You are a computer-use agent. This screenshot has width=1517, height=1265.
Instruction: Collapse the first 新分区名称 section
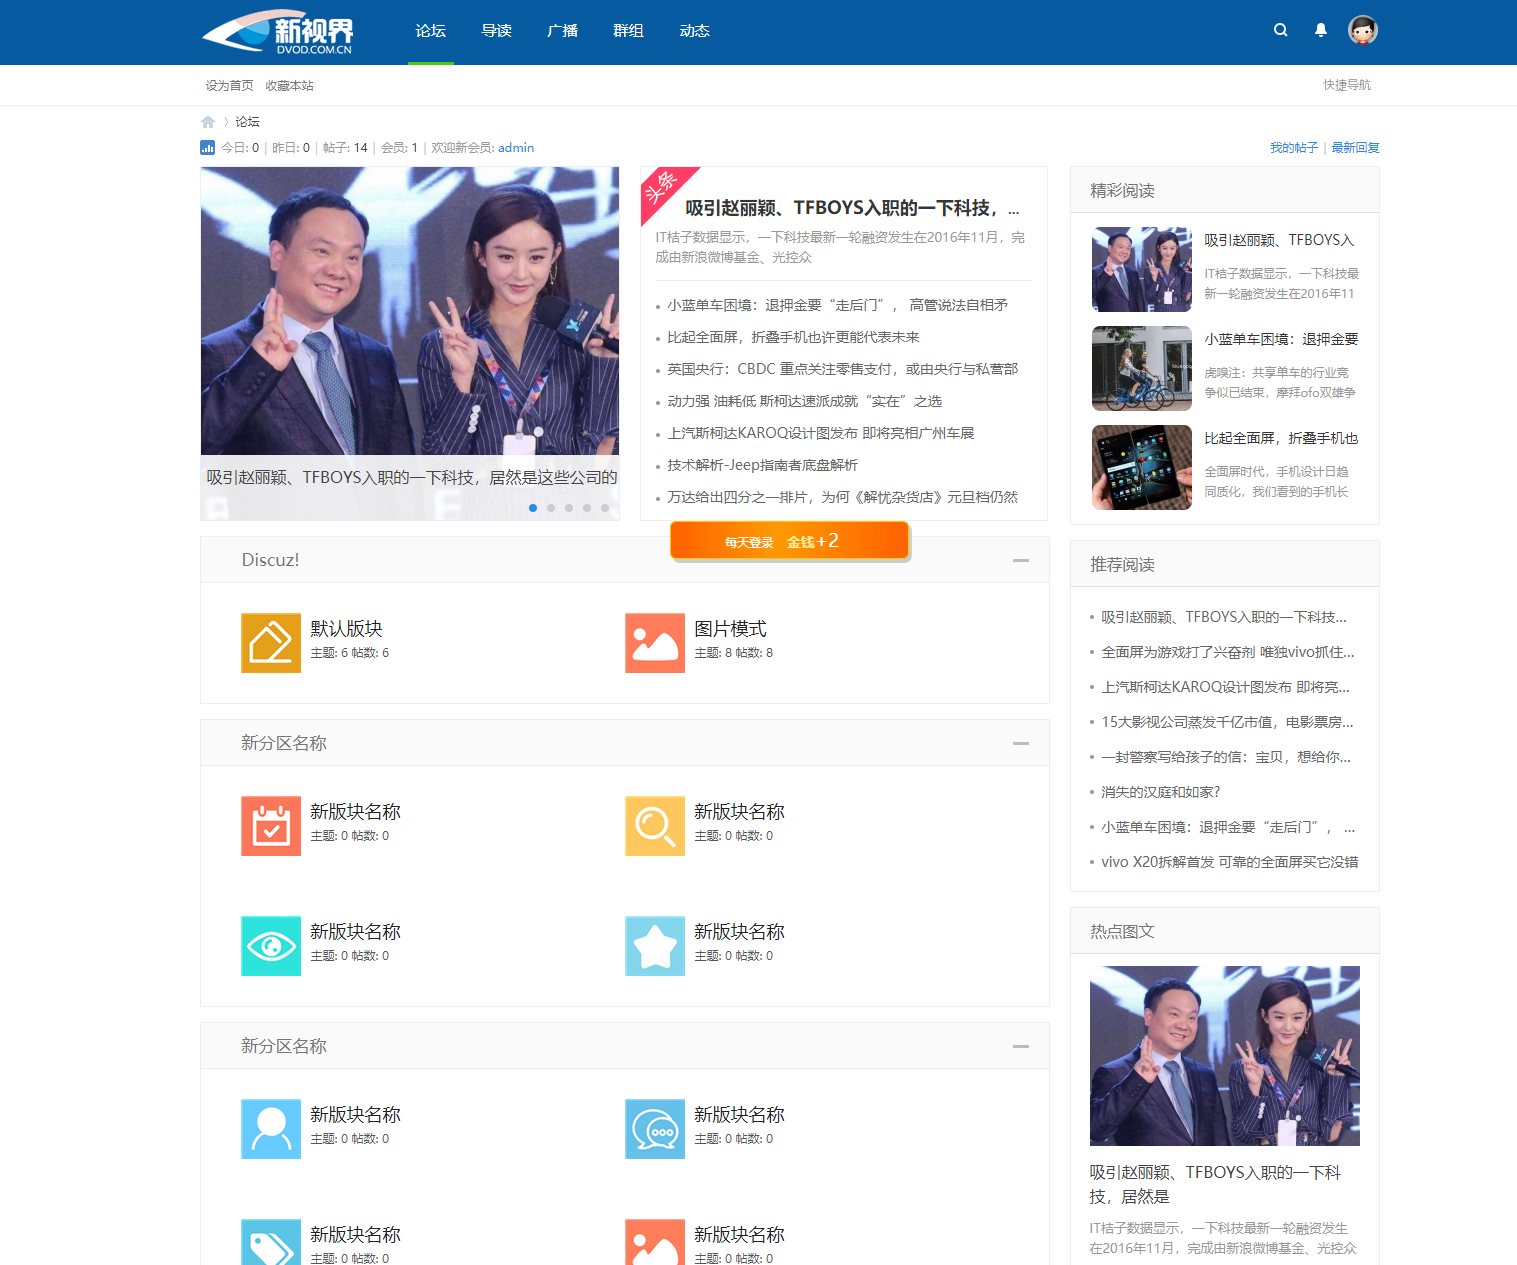tap(1020, 743)
